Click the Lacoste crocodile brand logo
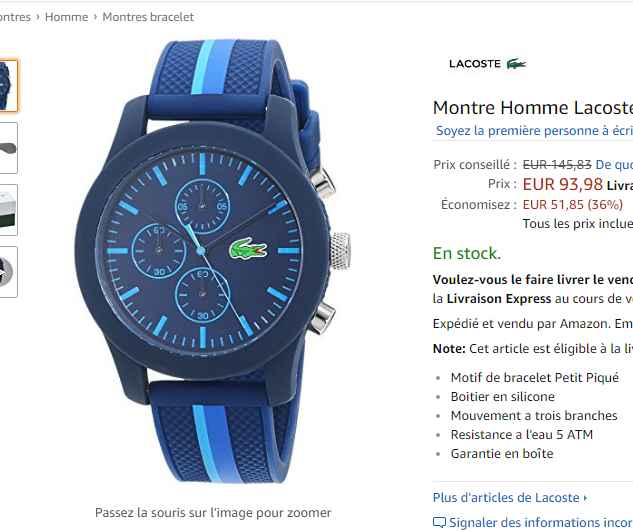633x531 pixels. pyautogui.click(x=487, y=64)
